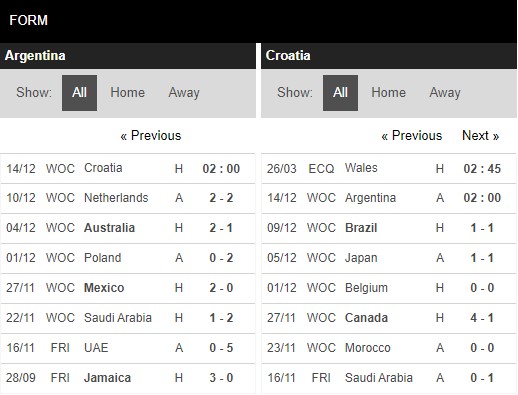518x395 pixels.
Task: Go to Previous matches for Argentina
Action: pyautogui.click(x=151, y=136)
